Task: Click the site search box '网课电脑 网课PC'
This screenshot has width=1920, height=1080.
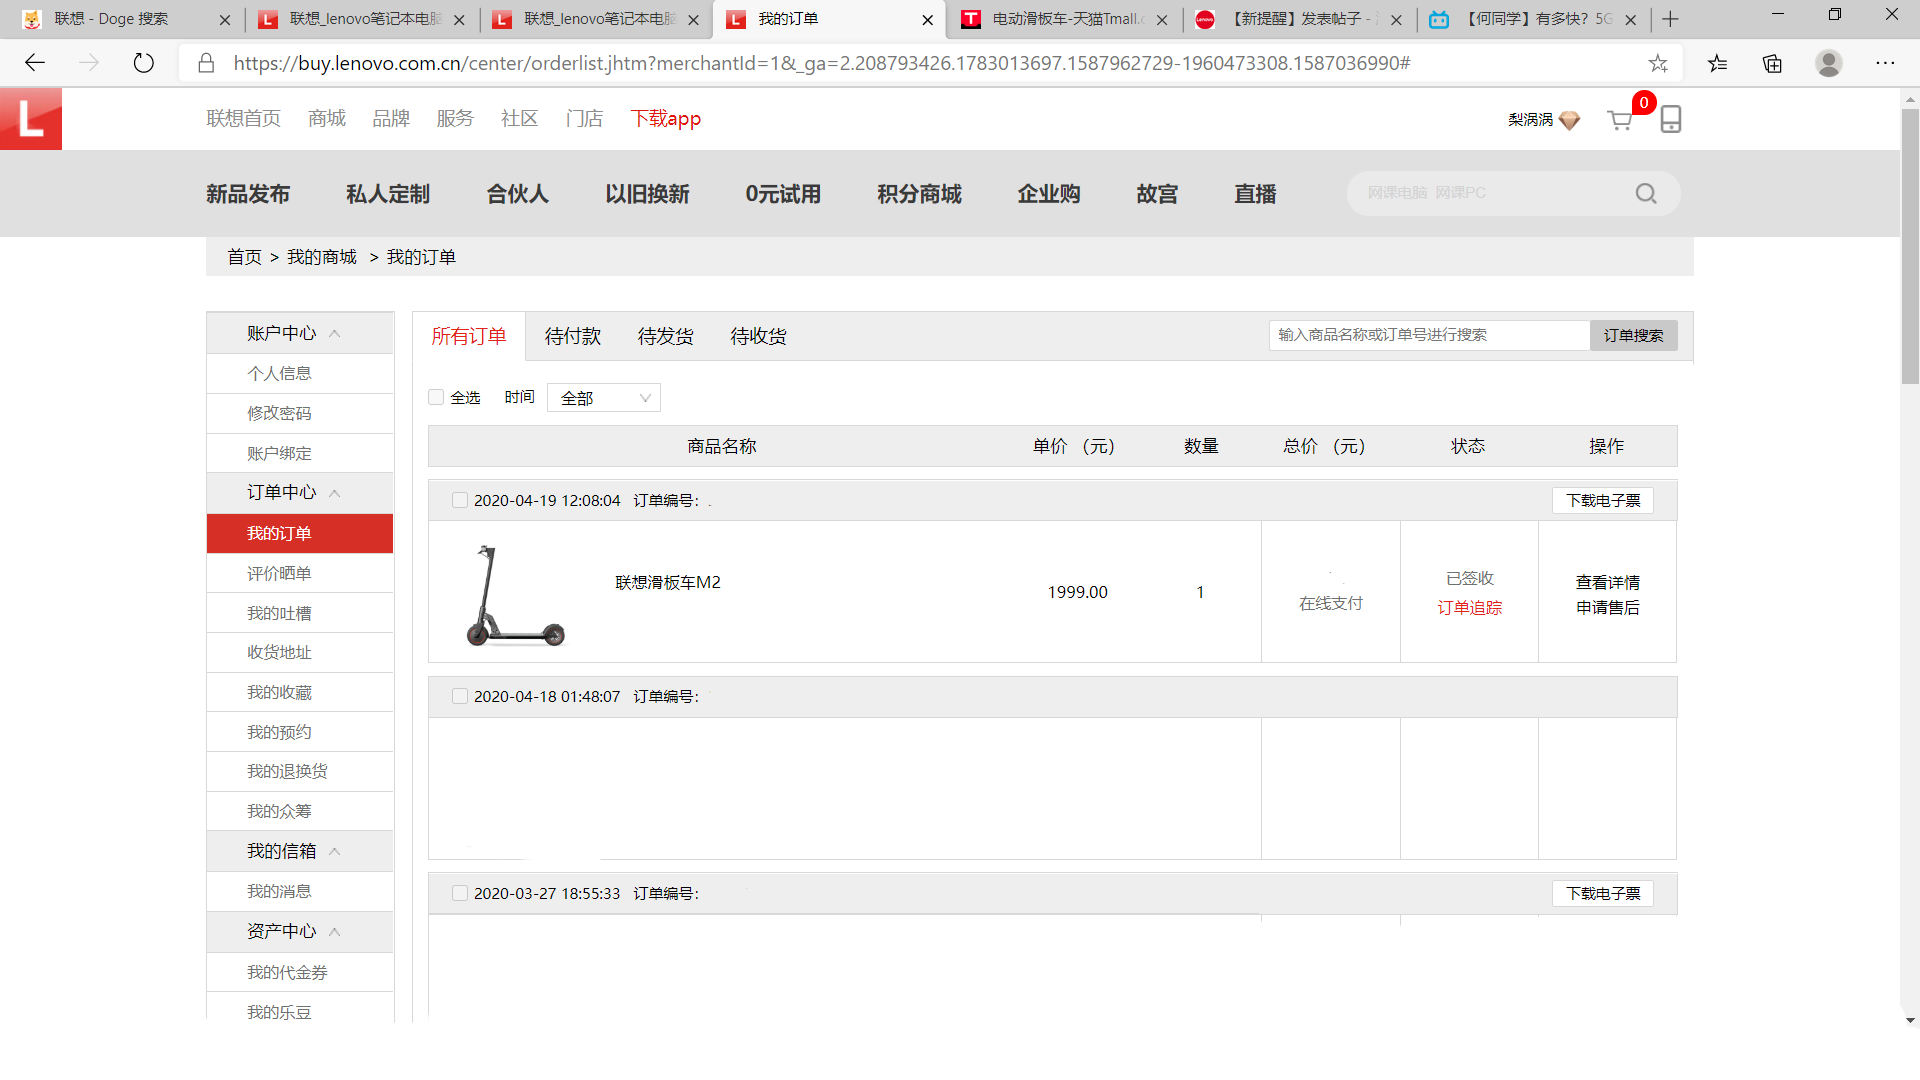Action: click(x=1490, y=193)
